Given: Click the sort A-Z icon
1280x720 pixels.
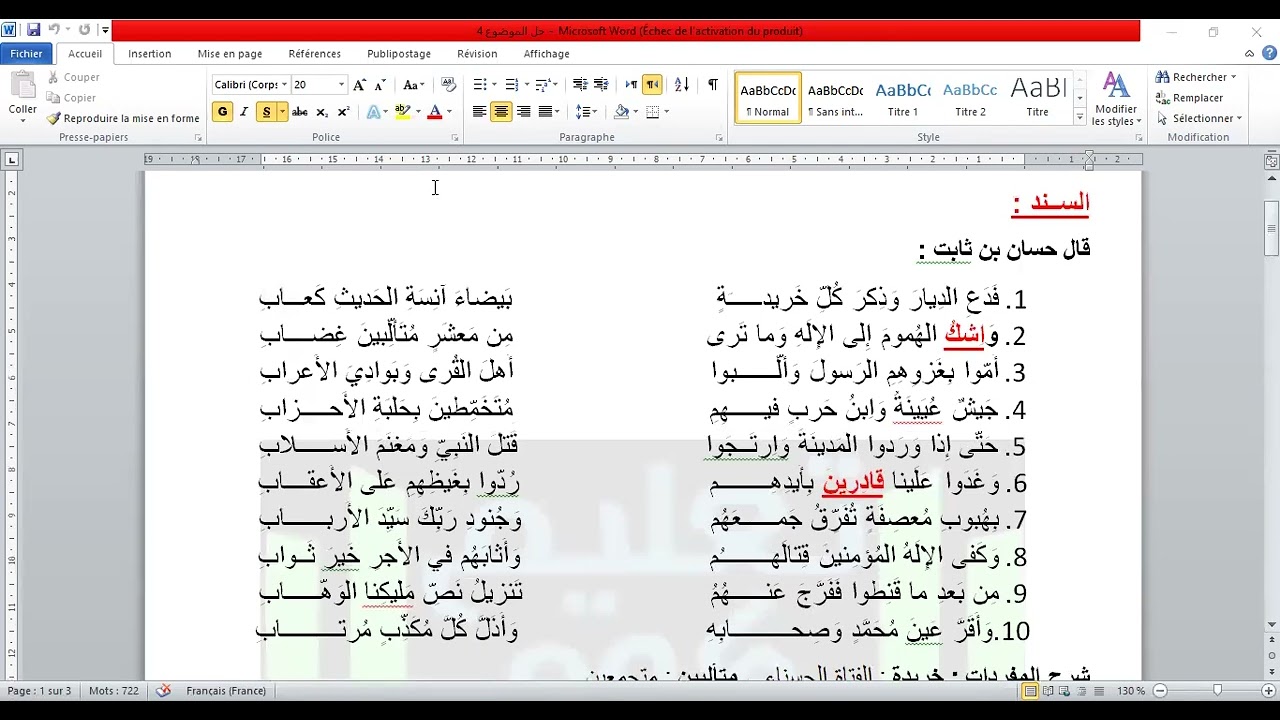Looking at the screenshot, I should point(682,85).
